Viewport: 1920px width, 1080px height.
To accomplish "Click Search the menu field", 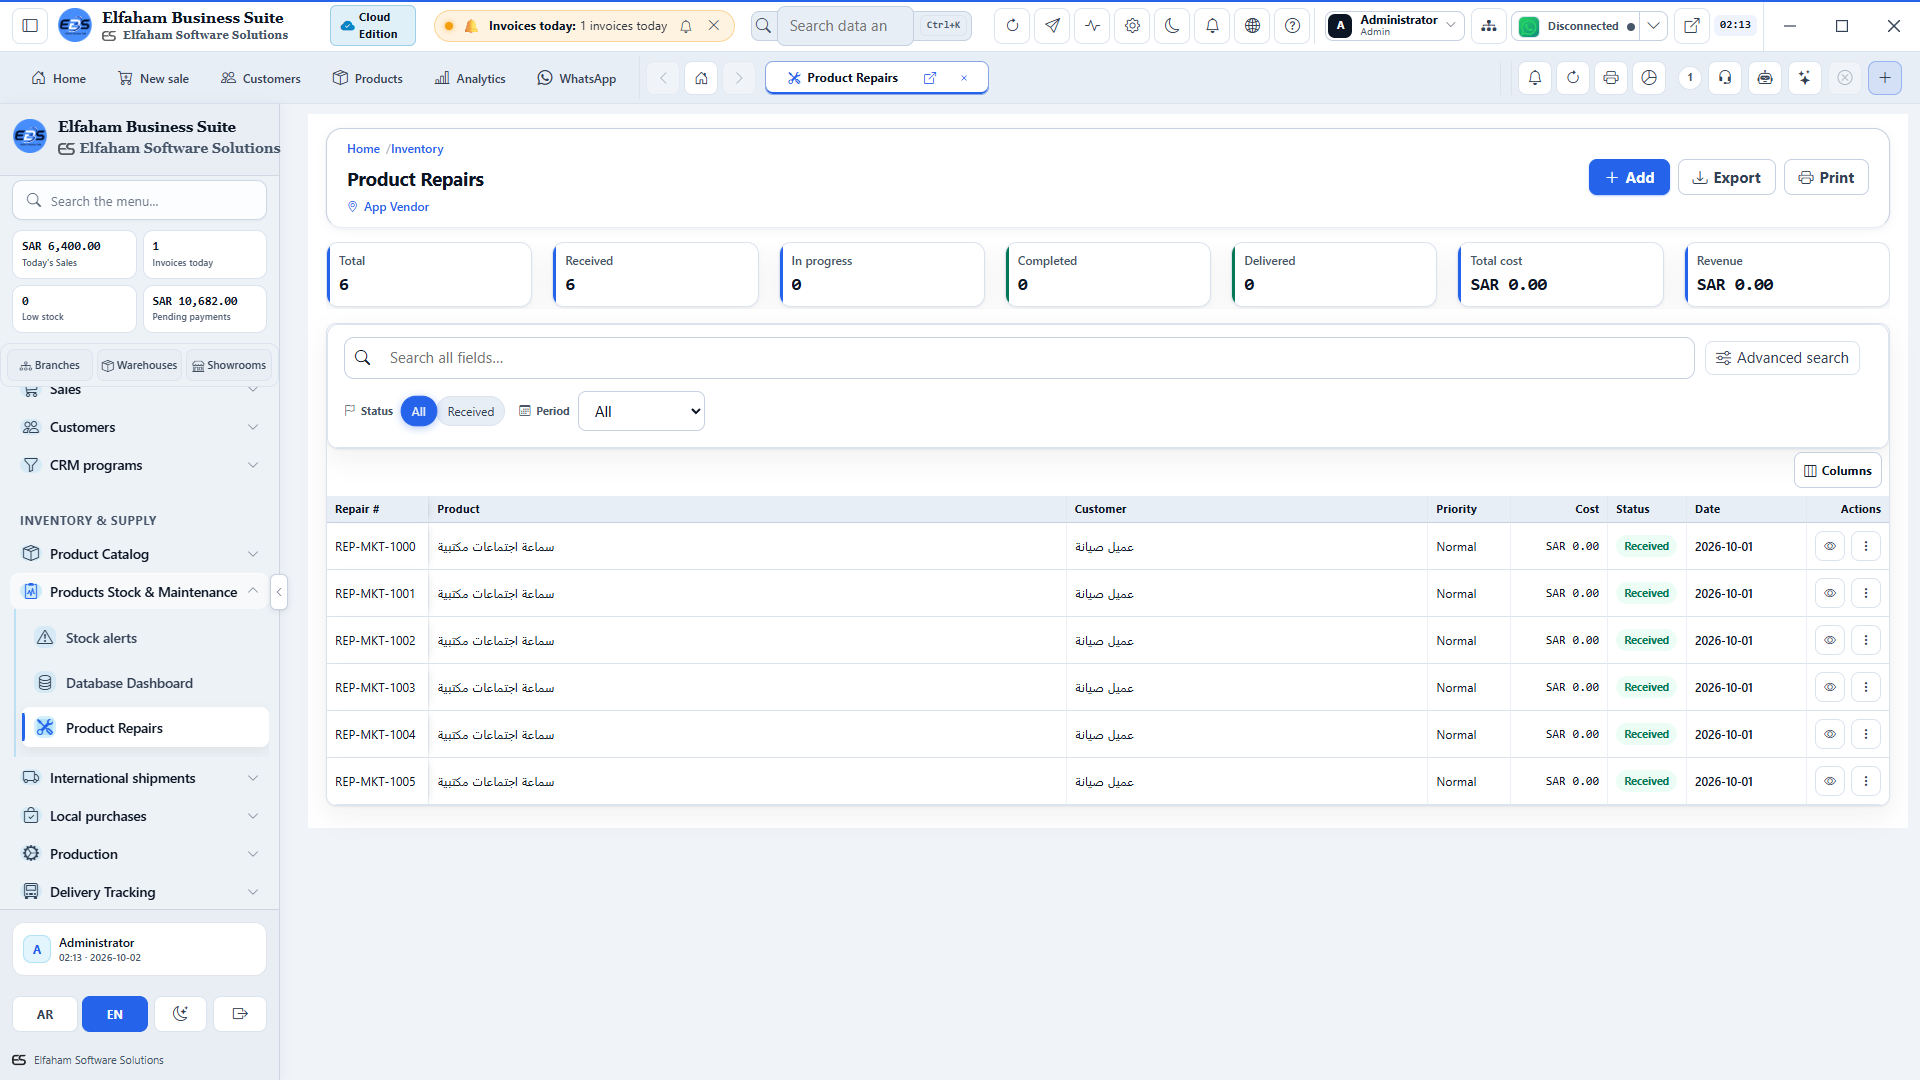I will point(140,200).
